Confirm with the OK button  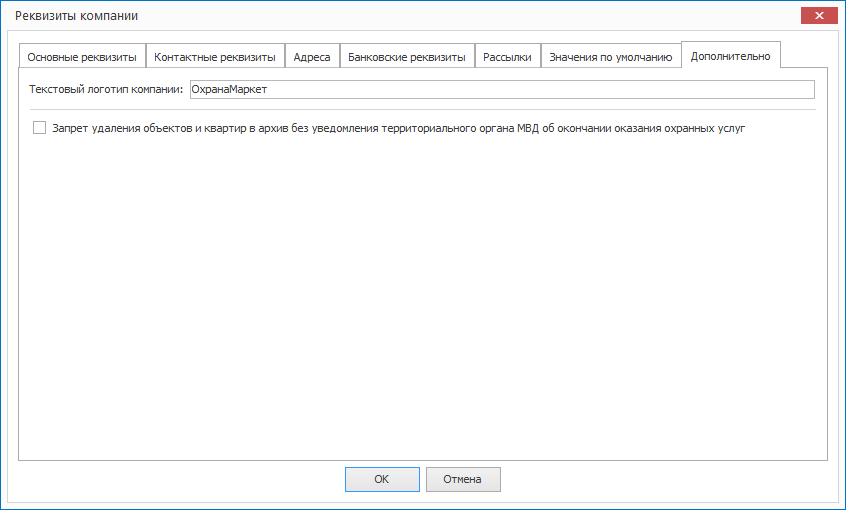pos(382,479)
